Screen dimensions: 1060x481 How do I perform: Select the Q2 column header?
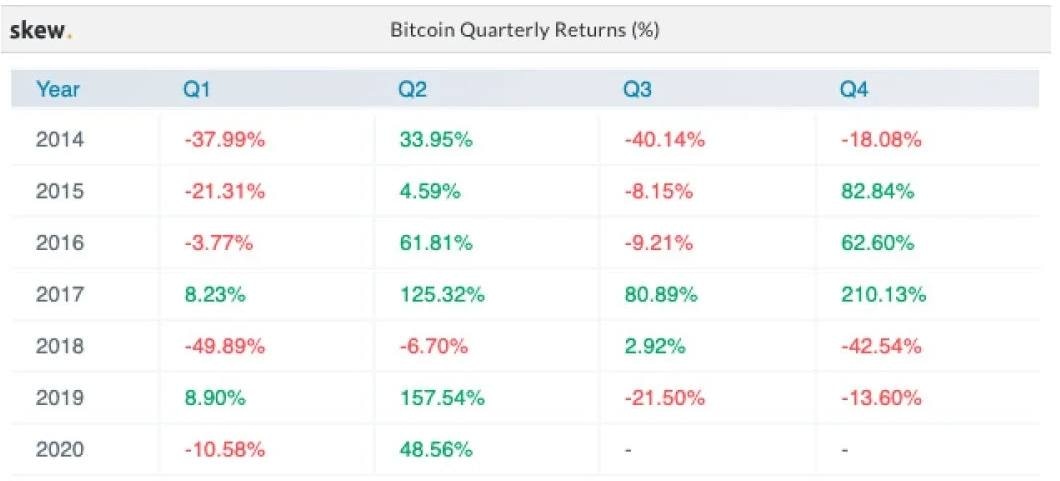[x=412, y=90]
